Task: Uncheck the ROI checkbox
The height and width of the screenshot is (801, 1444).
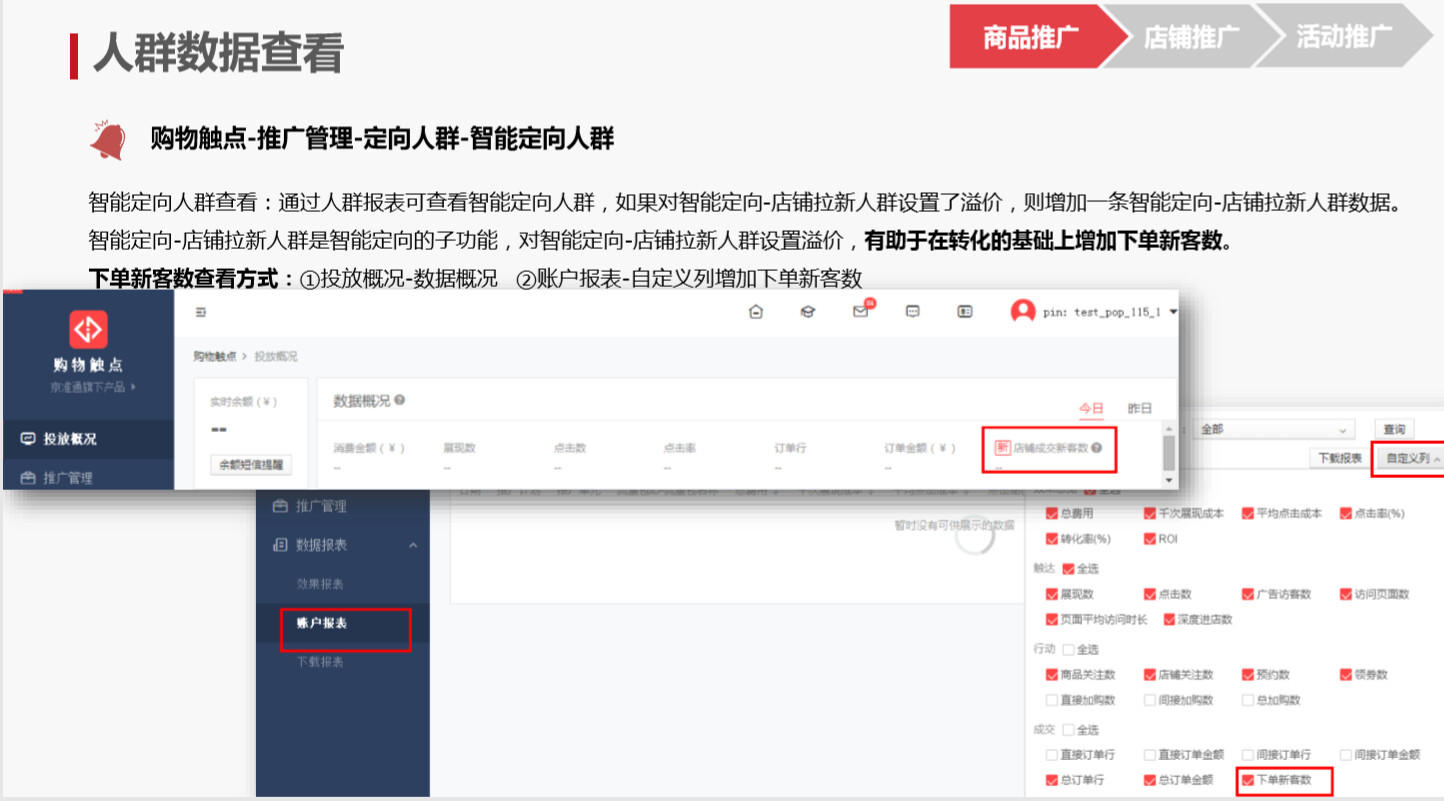Action: coord(1150,539)
